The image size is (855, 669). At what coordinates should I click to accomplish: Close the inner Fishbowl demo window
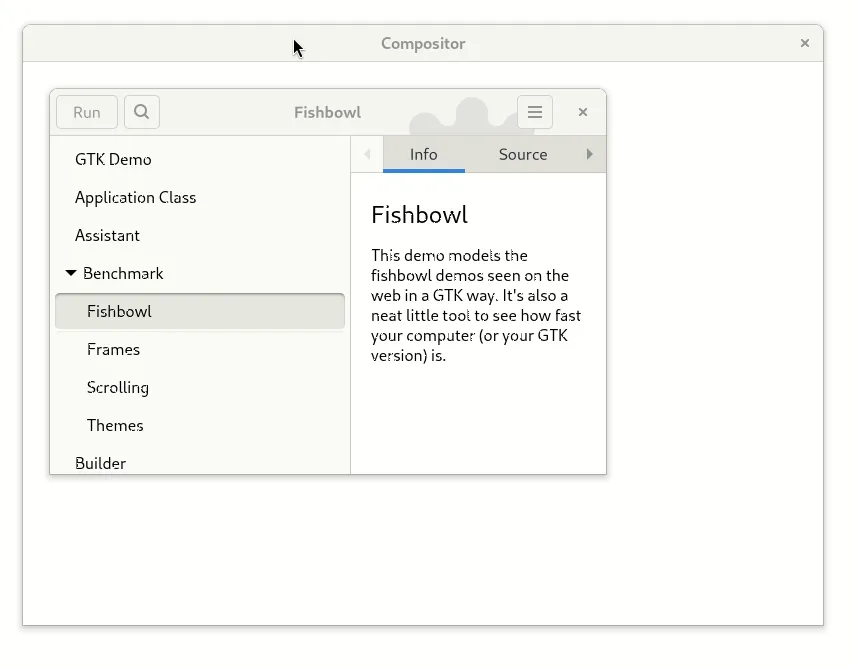[583, 112]
